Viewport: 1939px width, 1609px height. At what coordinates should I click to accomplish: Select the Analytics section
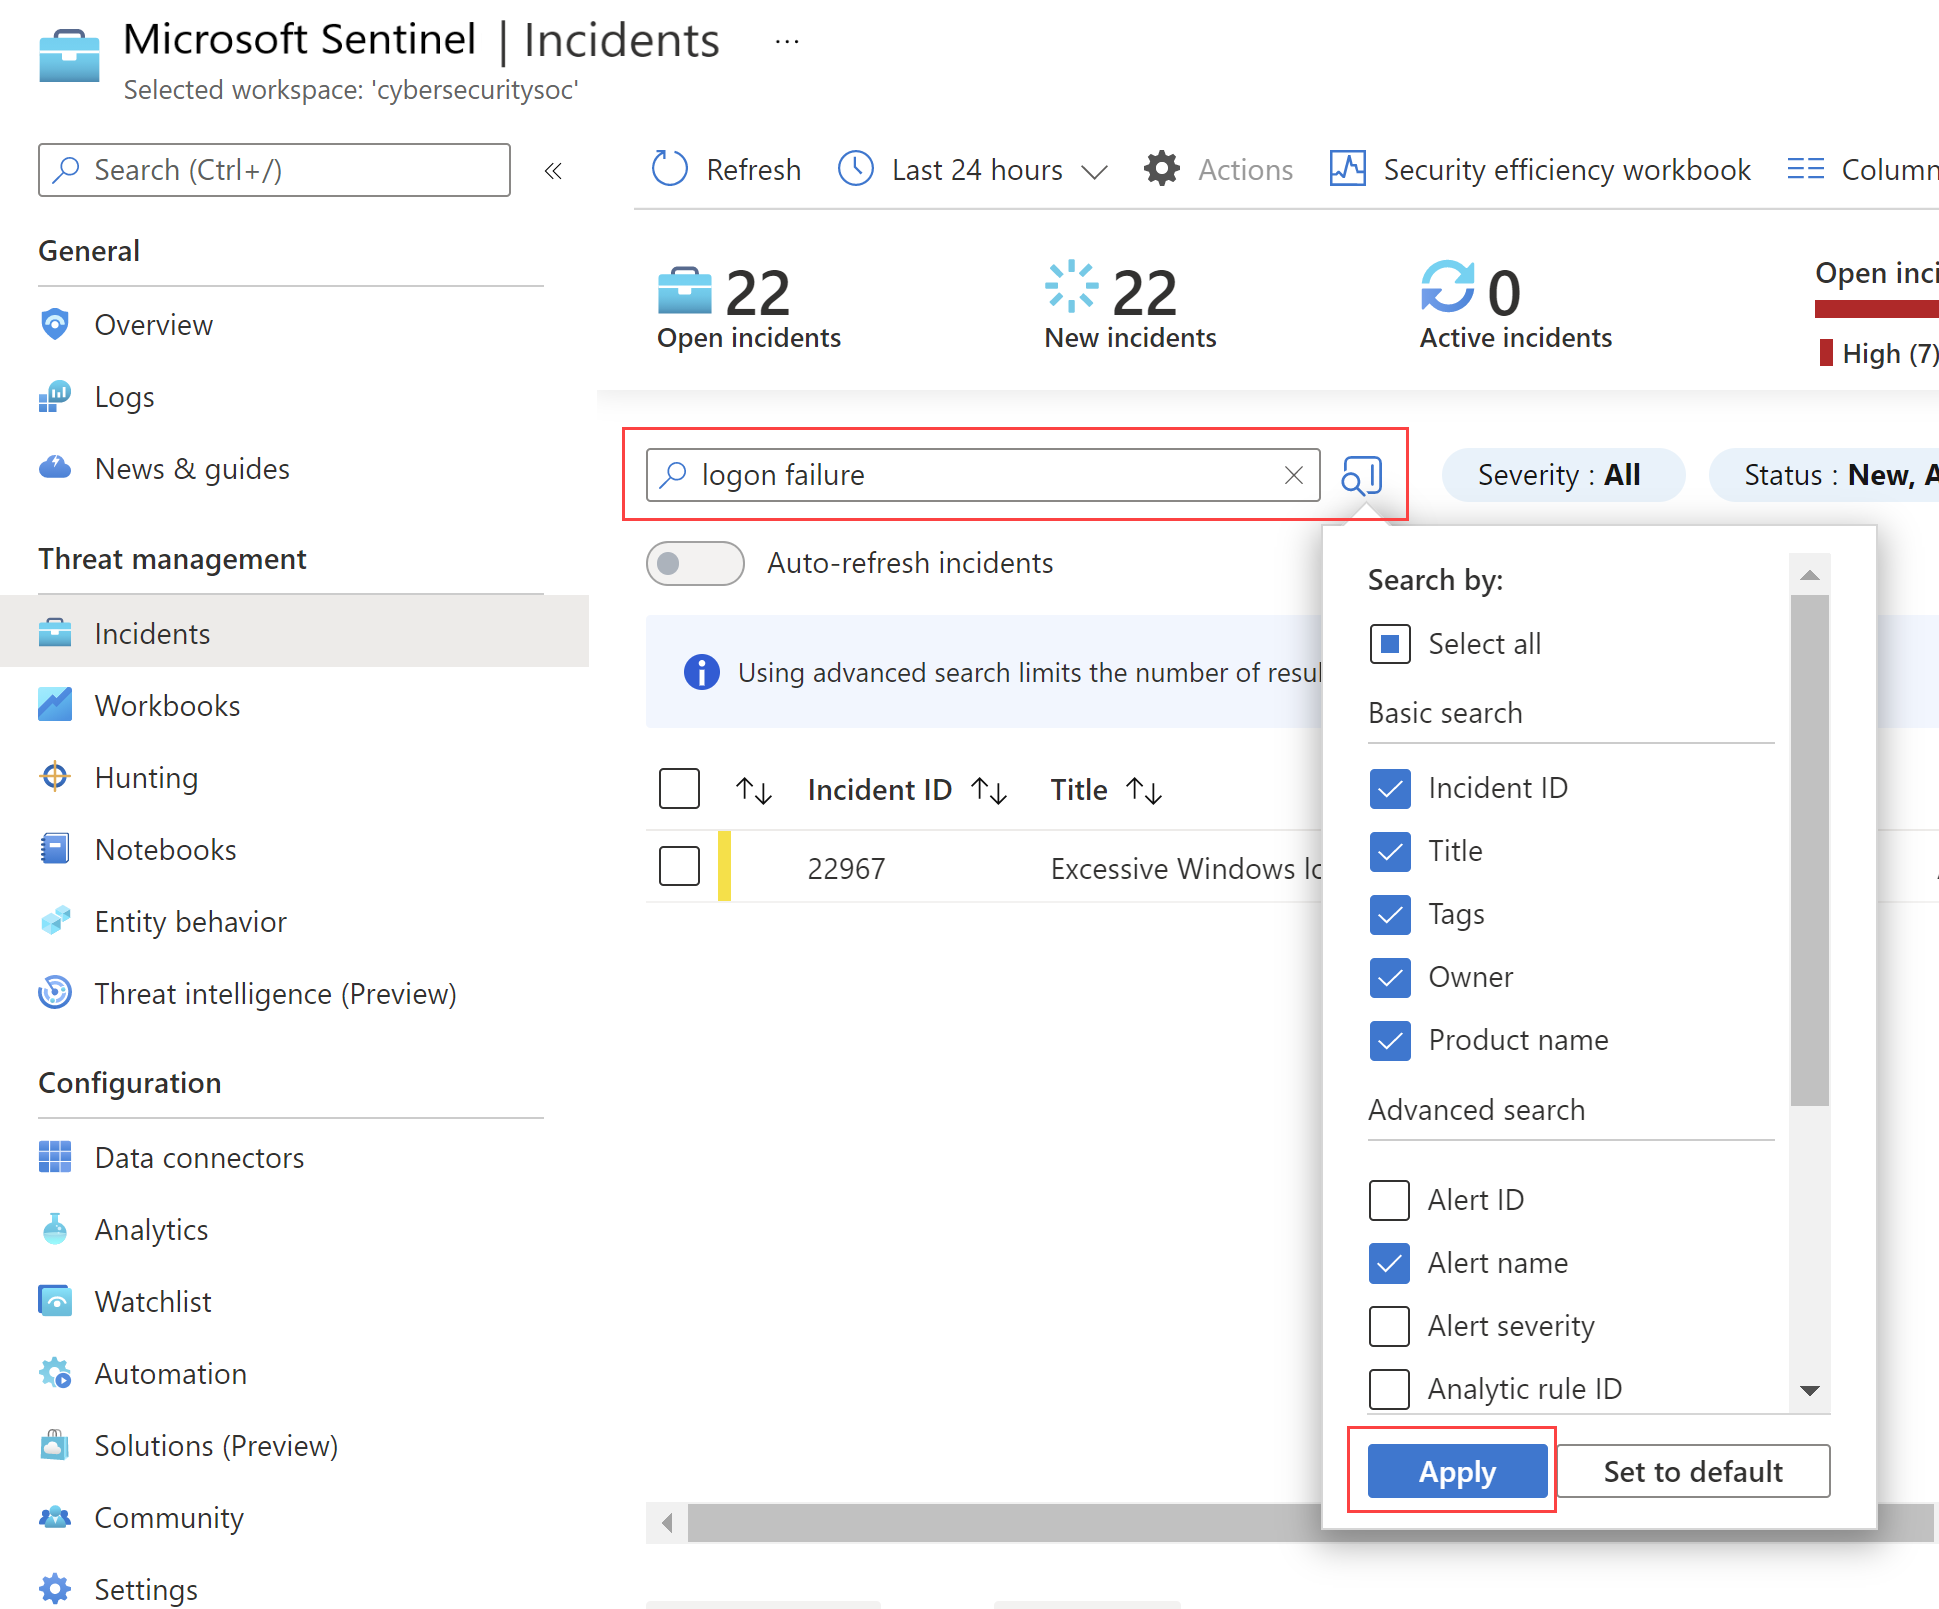tap(151, 1229)
